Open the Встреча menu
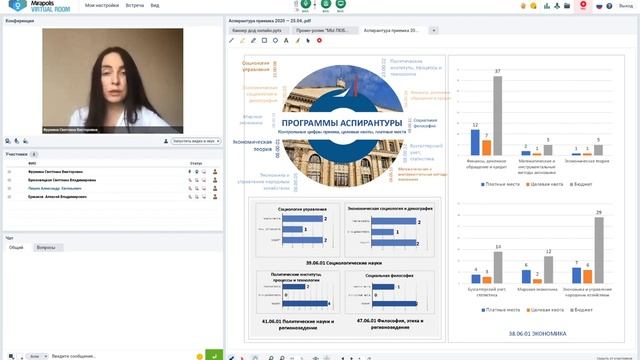This screenshot has height=360, width=640. 135,6
